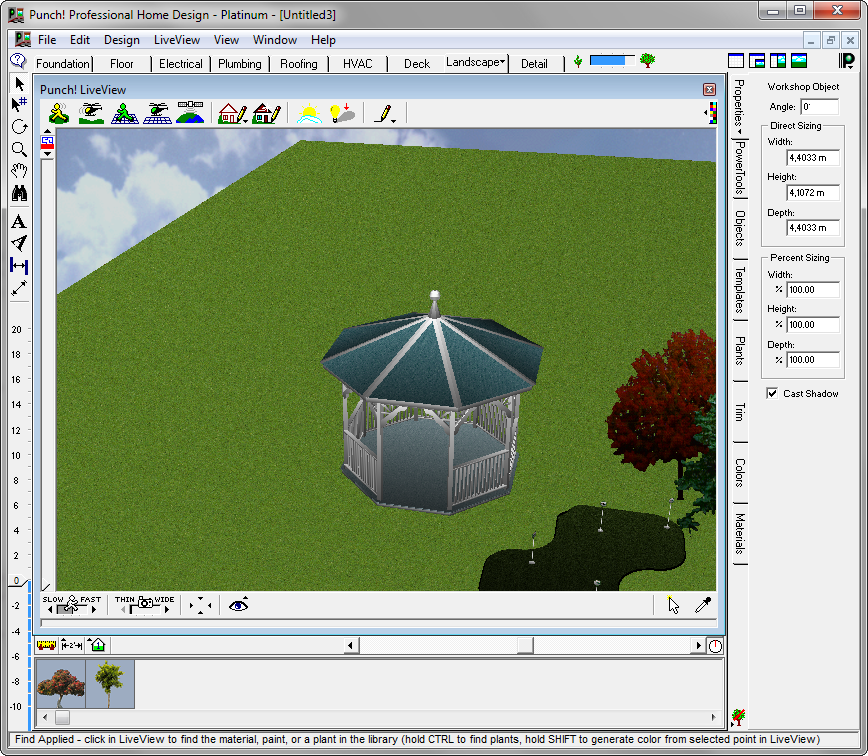Open the LiveView menu
The image size is (868, 756).
[x=177, y=40]
